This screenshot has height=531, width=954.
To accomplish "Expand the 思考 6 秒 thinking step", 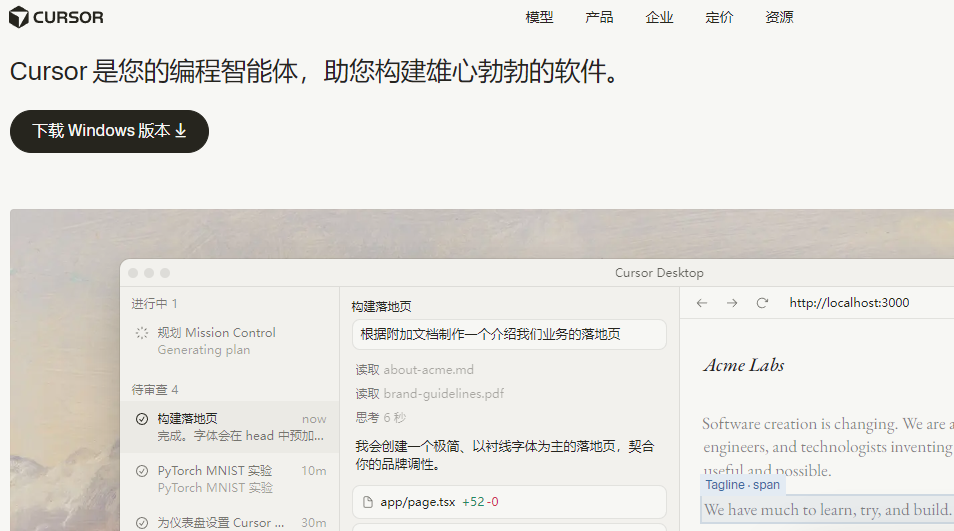I will (381, 418).
